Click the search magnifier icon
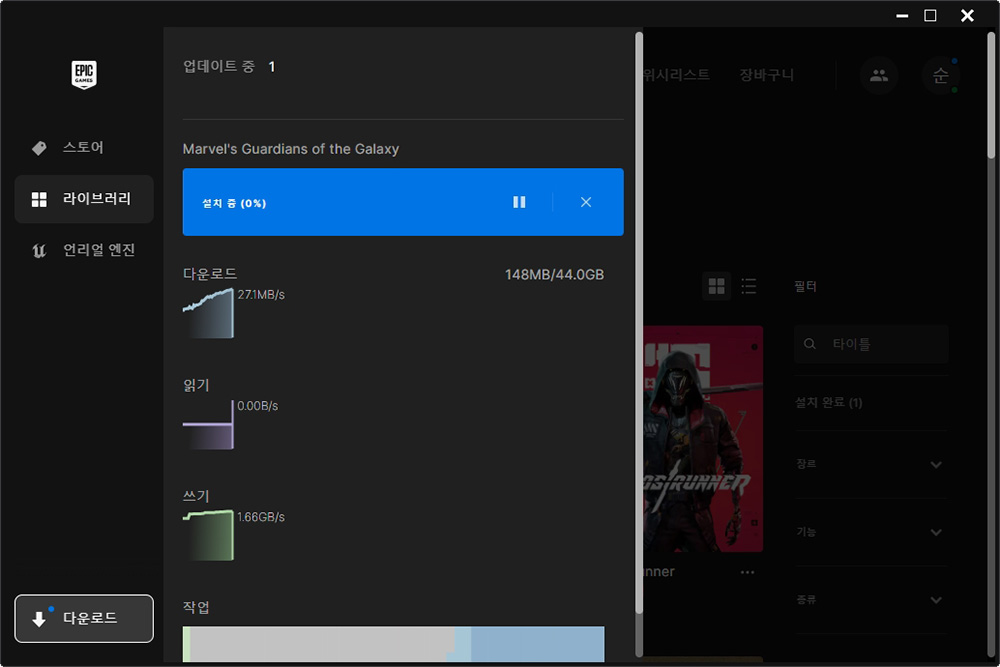The width and height of the screenshot is (1000, 667). click(x=810, y=344)
